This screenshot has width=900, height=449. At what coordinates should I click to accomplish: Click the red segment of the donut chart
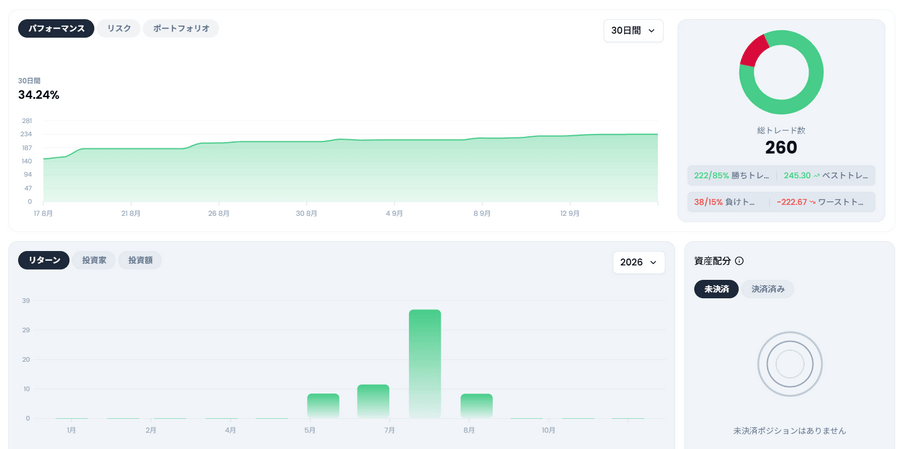[752, 51]
